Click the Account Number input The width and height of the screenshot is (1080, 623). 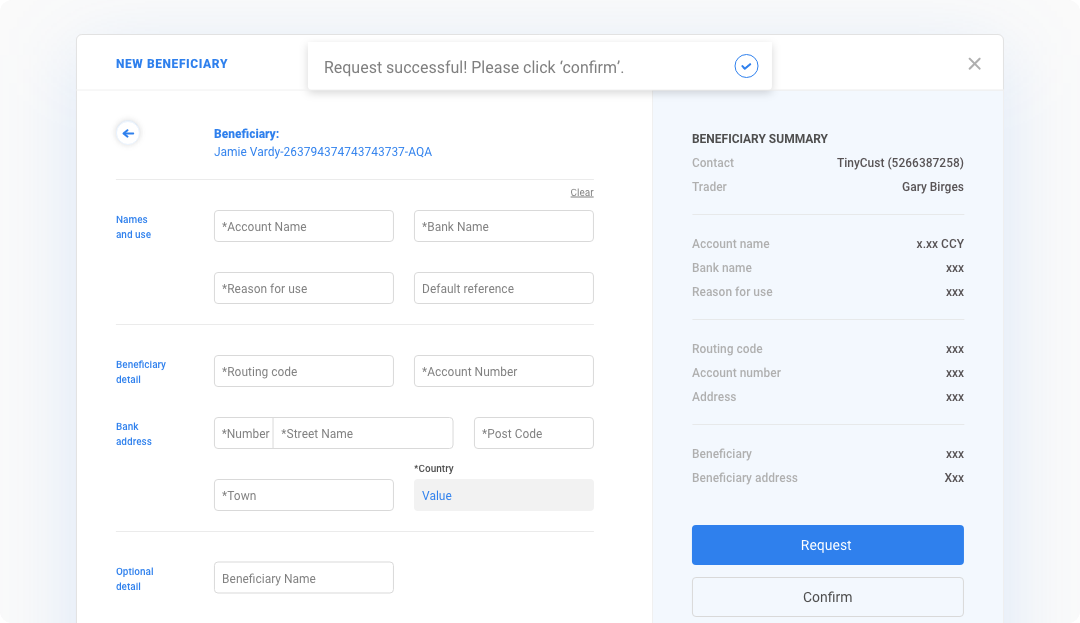503,371
